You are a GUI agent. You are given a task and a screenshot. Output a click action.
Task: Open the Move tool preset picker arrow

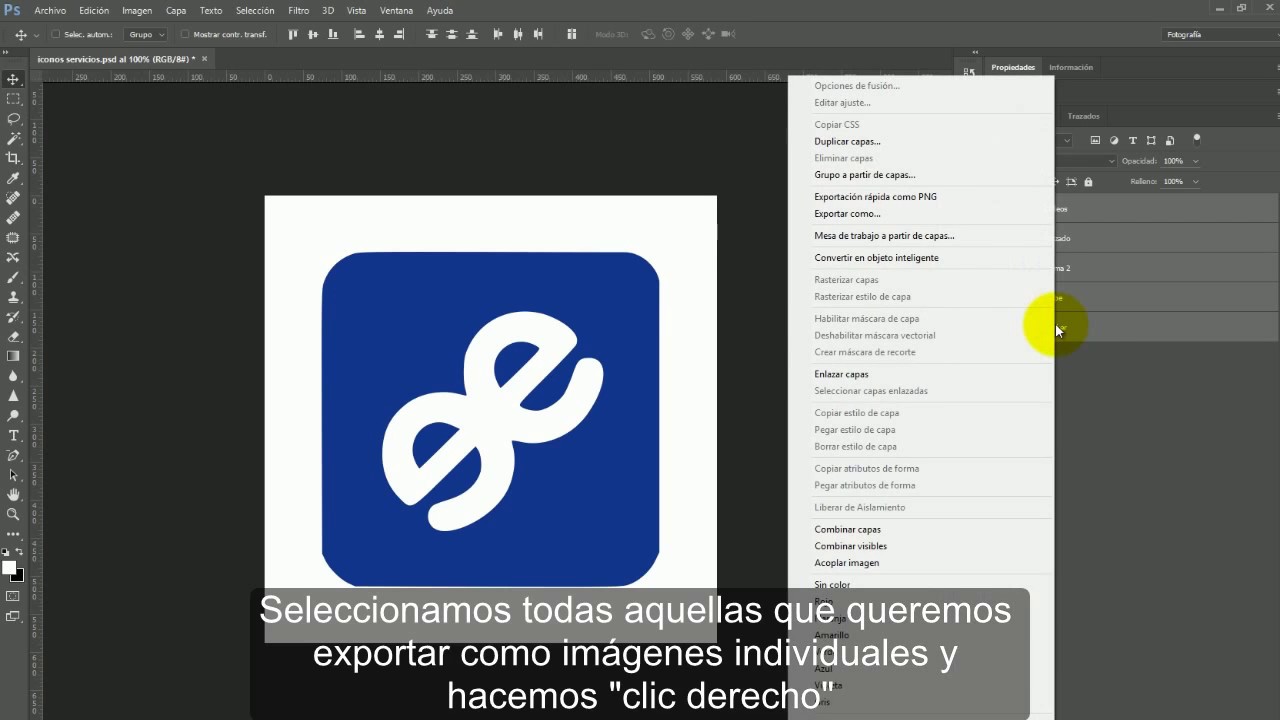pyautogui.click(x=36, y=35)
